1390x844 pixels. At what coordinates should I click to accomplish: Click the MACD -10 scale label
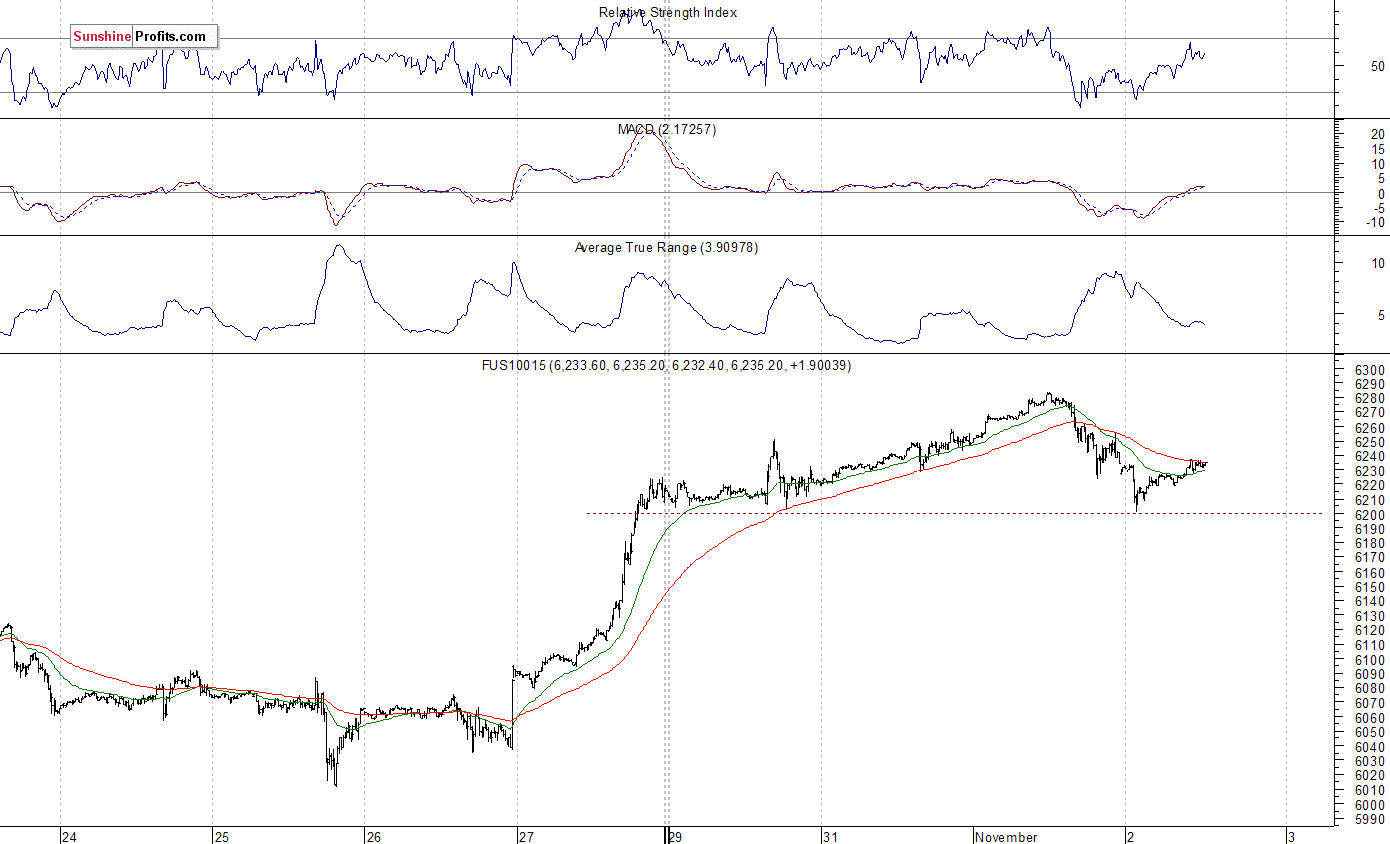pos(1375,222)
